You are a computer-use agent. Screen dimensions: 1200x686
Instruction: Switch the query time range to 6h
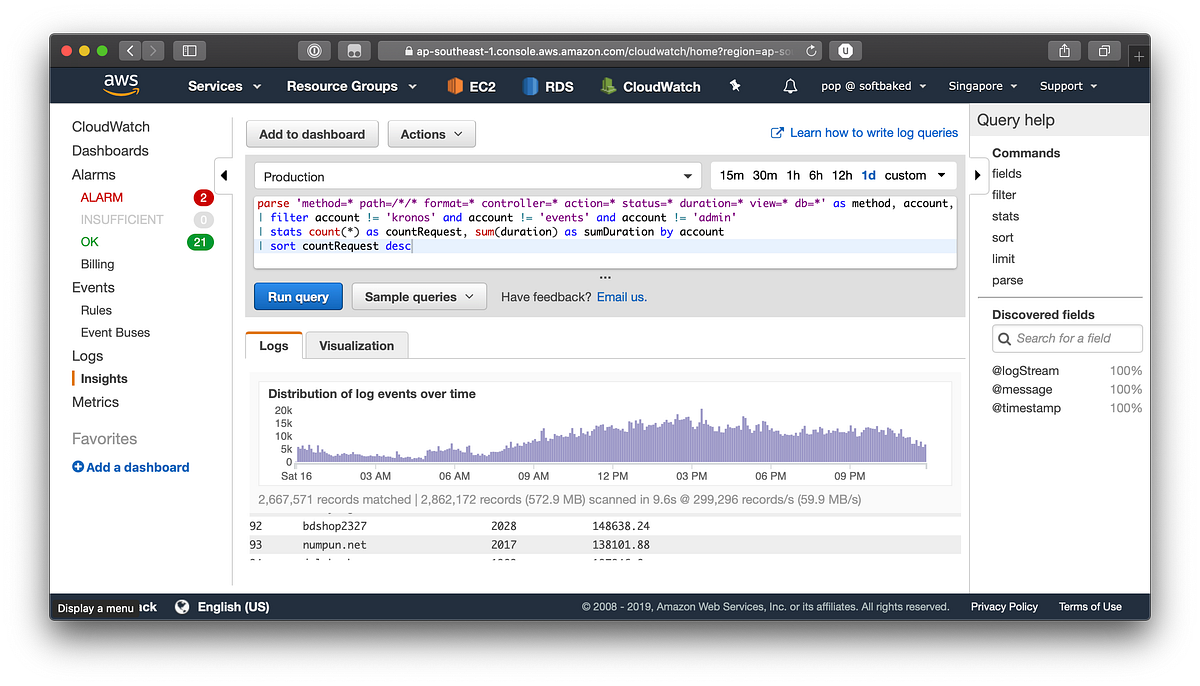(815, 174)
